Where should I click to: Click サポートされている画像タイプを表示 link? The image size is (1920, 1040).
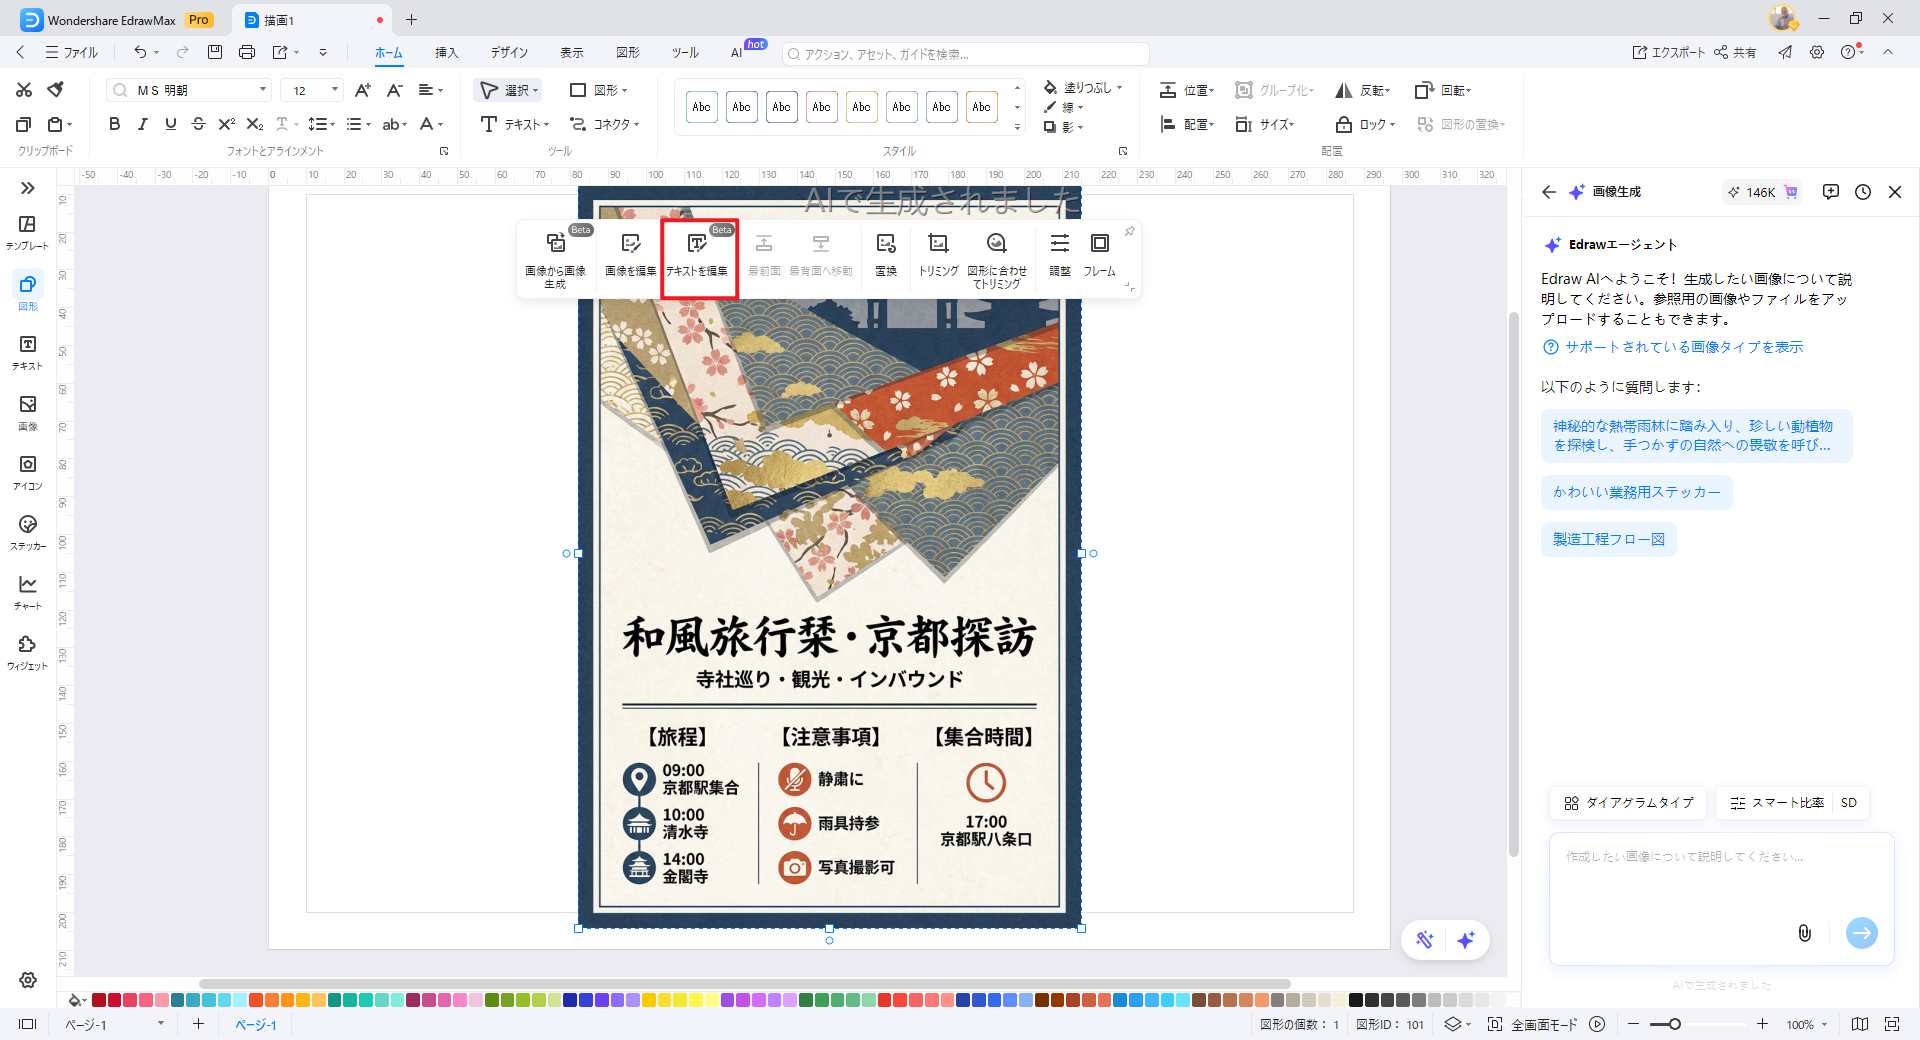pyautogui.click(x=1683, y=347)
